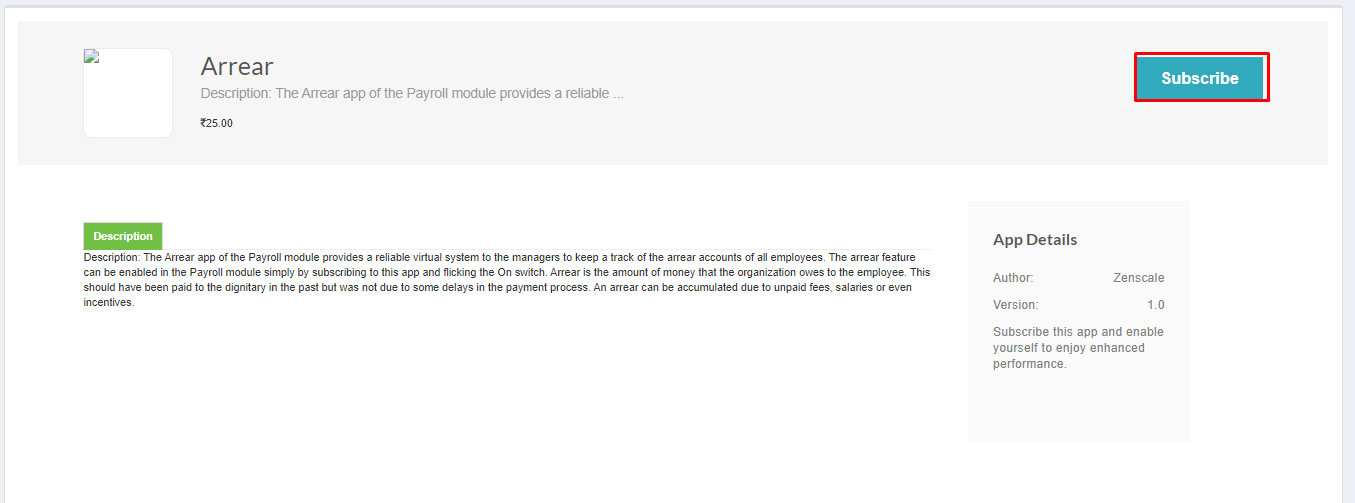This screenshot has width=1355, height=503.
Task: Select the white app thumbnail box
Action: point(128,93)
